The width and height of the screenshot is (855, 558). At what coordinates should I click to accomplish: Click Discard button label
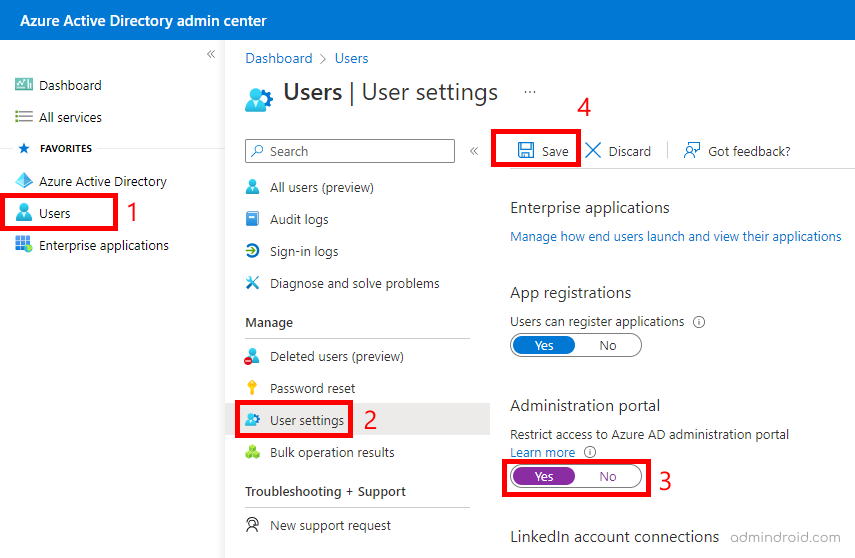coord(629,152)
